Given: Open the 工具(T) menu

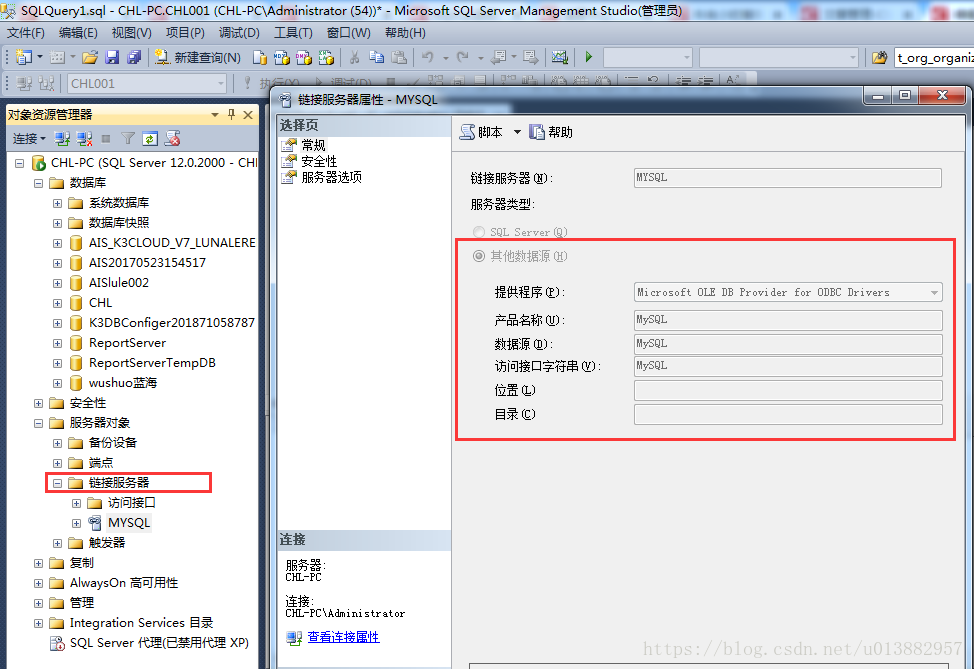Looking at the screenshot, I should [293, 33].
